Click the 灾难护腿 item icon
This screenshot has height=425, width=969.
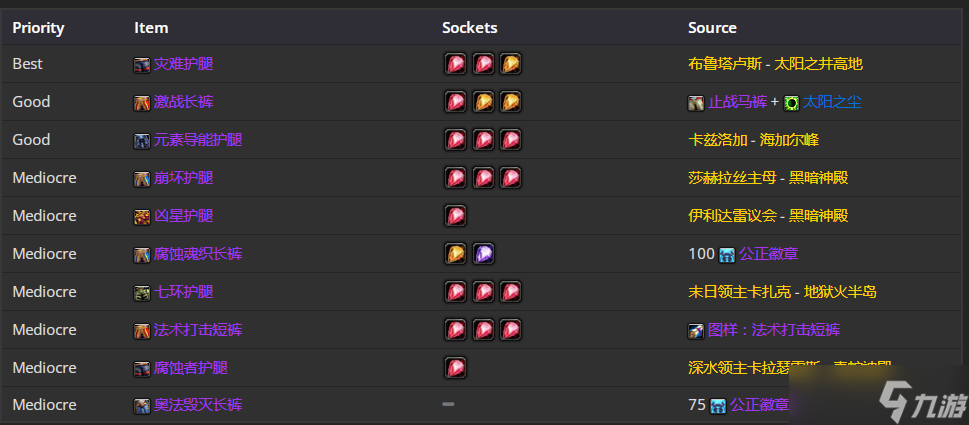point(142,64)
